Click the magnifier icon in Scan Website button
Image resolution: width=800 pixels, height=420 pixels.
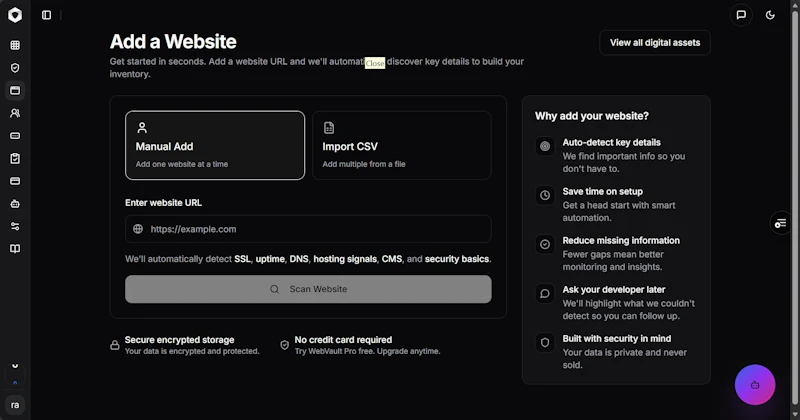(x=274, y=289)
